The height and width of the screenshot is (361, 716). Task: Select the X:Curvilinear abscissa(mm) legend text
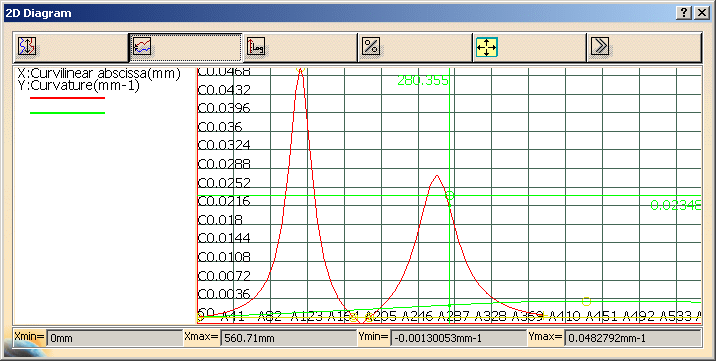point(99,73)
